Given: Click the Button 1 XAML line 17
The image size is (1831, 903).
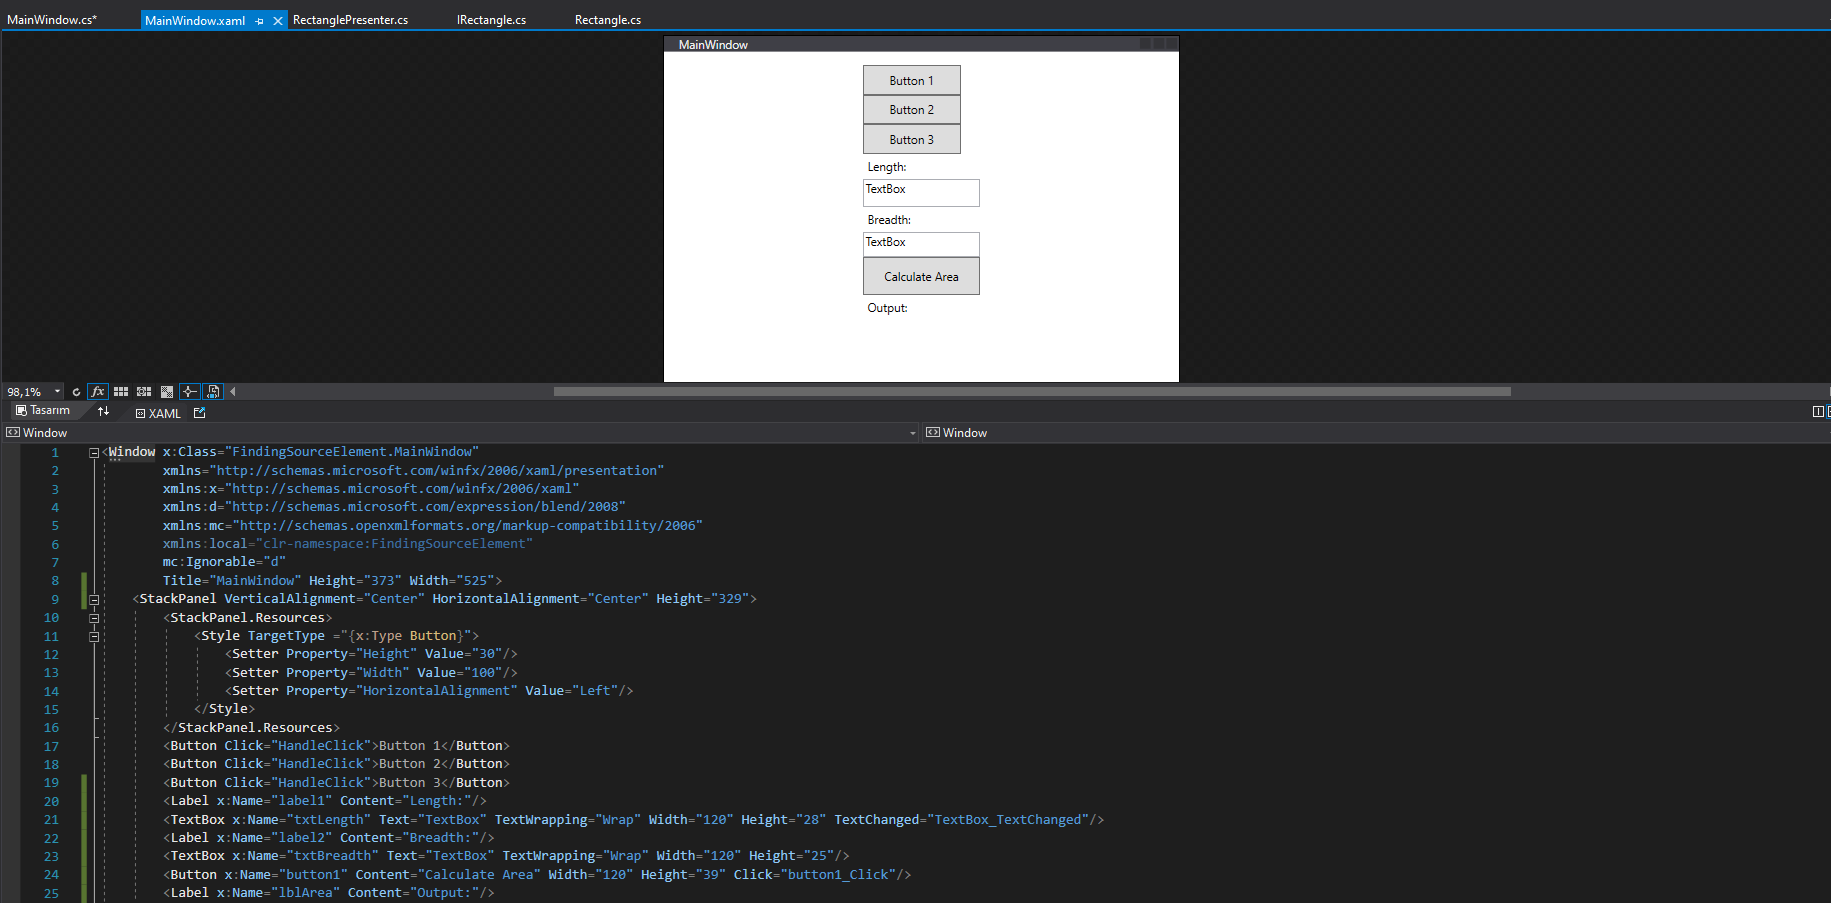Looking at the screenshot, I should pos(337,746).
